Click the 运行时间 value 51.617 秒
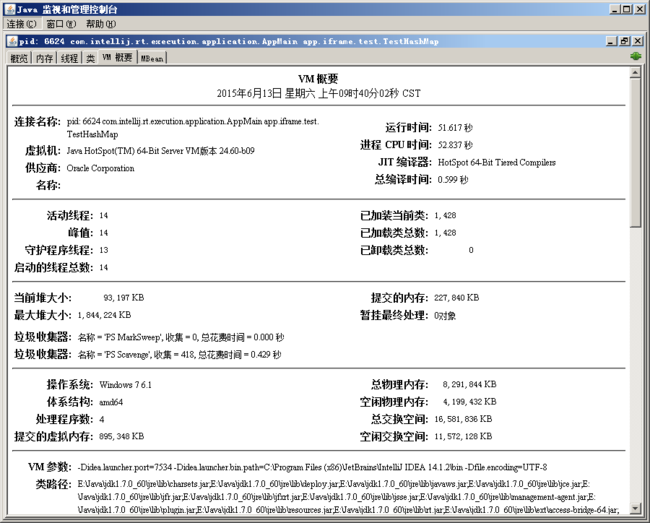Screen dimensions: 650x523 (x=455, y=128)
